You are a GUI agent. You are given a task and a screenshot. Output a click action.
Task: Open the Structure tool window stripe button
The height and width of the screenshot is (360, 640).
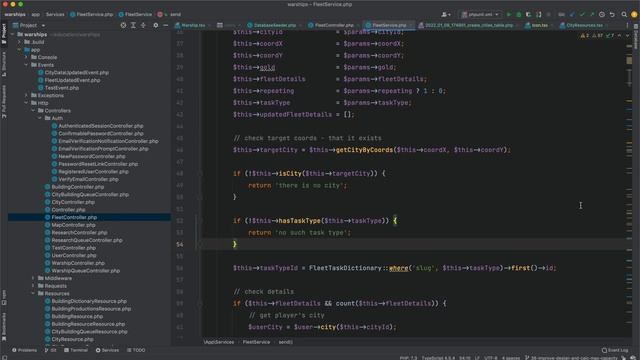(x=4, y=64)
